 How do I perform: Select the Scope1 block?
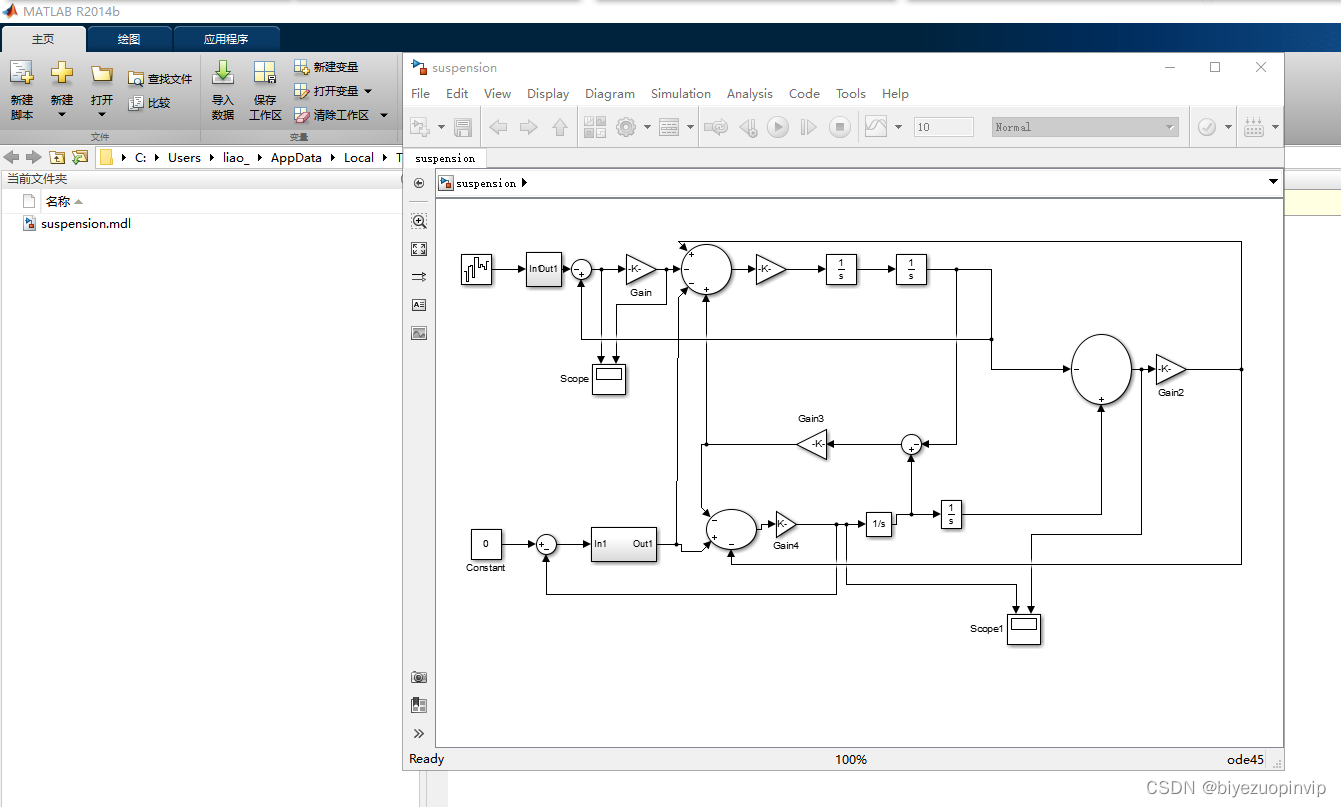click(1023, 629)
